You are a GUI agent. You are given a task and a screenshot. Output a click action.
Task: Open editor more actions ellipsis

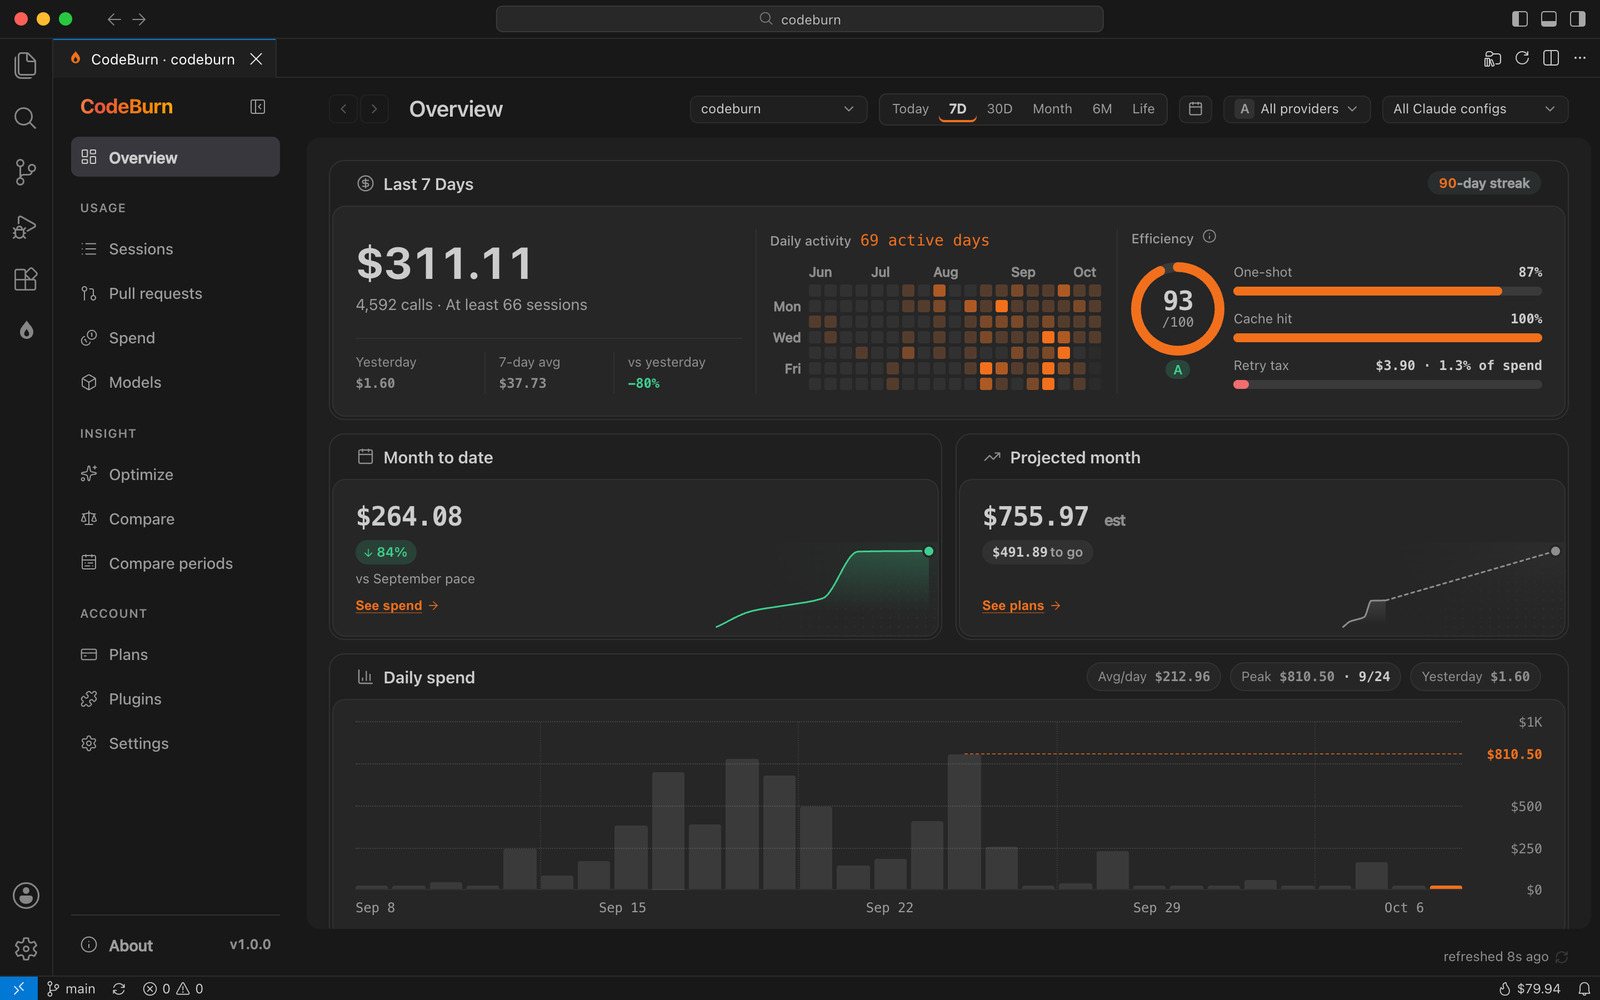click(x=1580, y=58)
